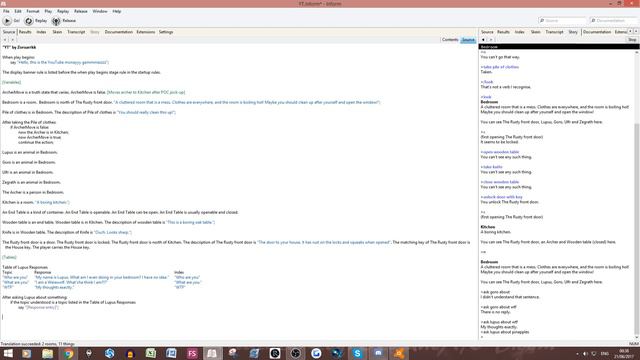Select the left pane Transcript tab
This screenshot has height=360, width=640.
[76, 32]
